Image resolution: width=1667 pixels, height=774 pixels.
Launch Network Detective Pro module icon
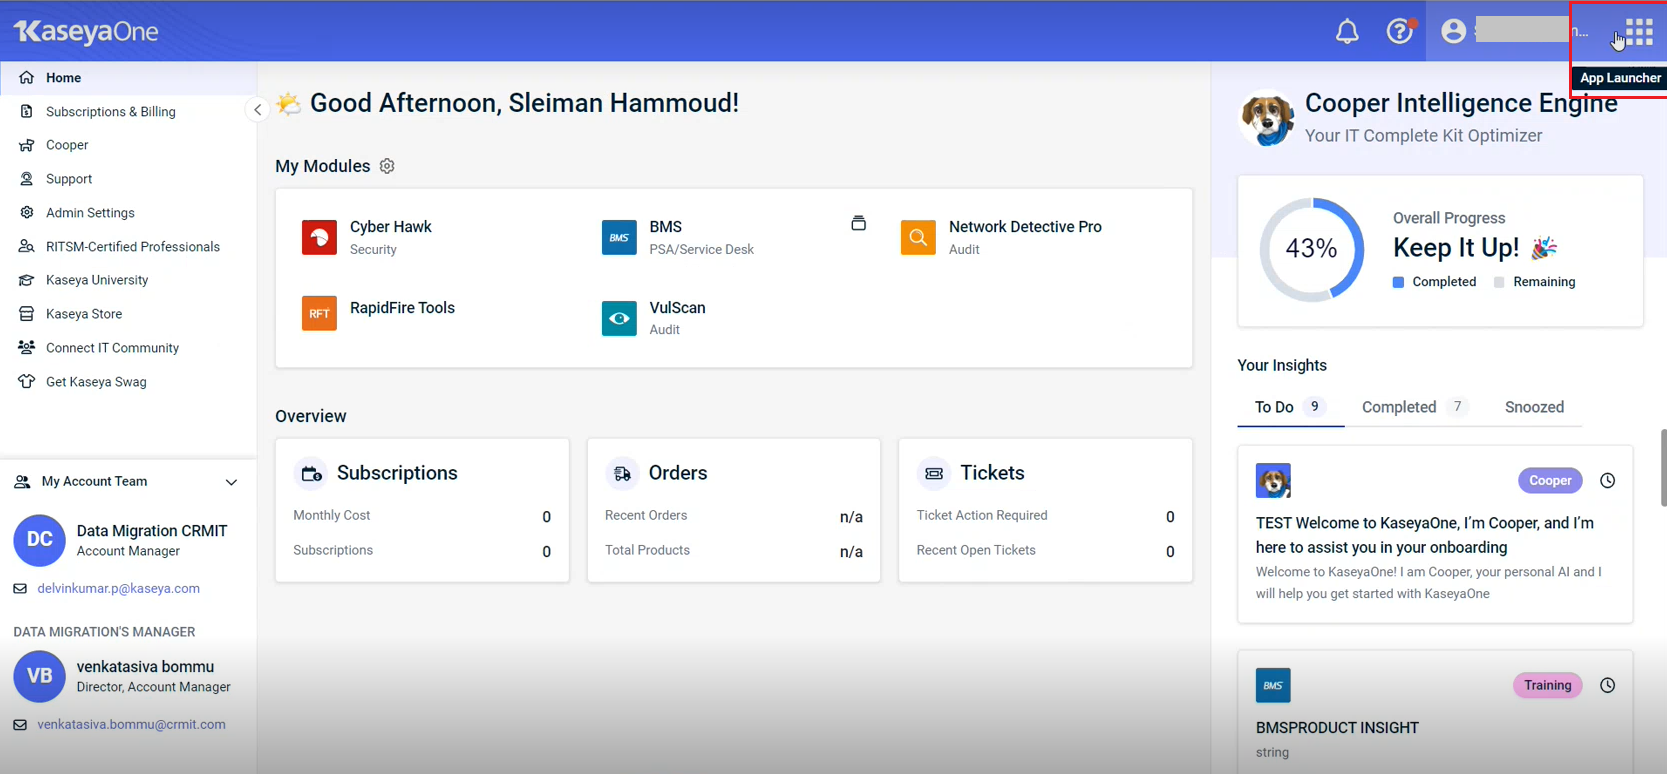(918, 238)
